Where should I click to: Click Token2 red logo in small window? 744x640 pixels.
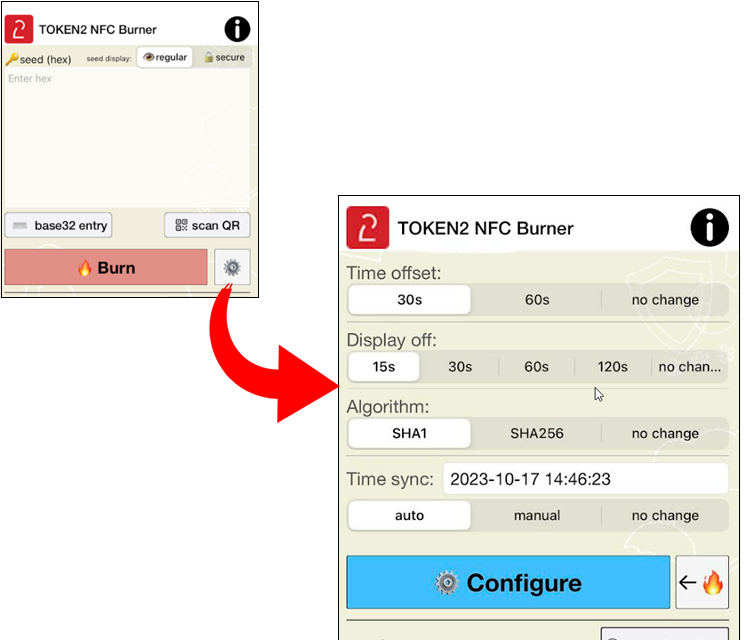click(x=19, y=29)
